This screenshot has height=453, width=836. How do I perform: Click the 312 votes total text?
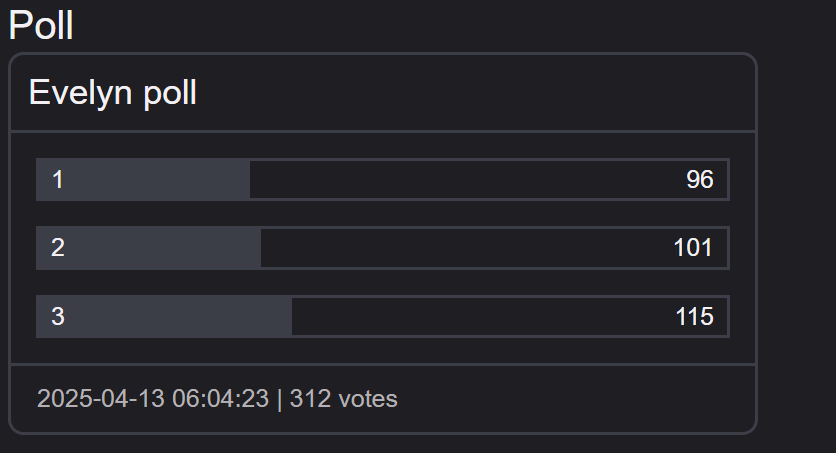tap(343, 399)
